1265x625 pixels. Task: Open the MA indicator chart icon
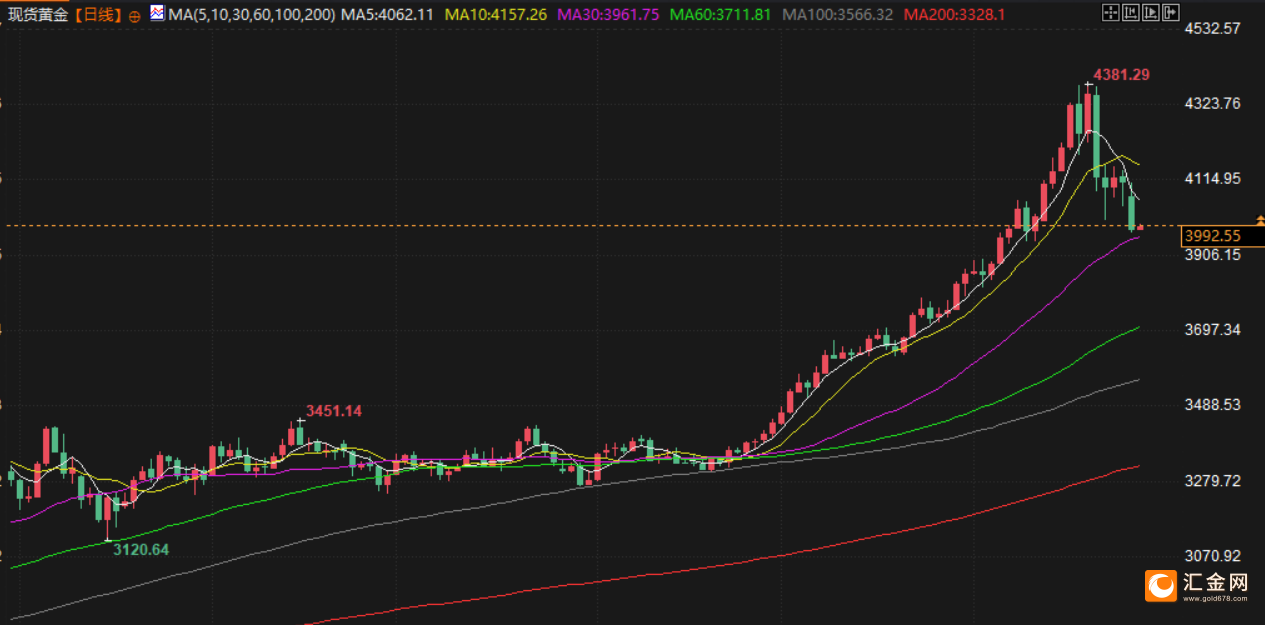click(x=158, y=13)
